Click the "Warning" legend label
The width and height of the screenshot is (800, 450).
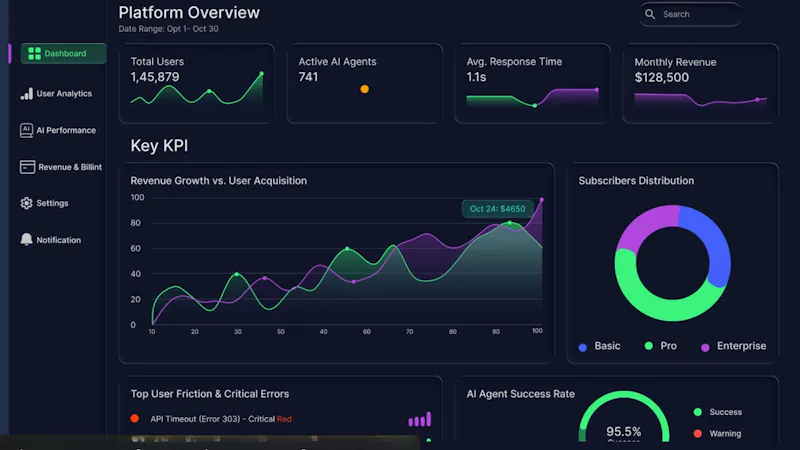point(725,433)
